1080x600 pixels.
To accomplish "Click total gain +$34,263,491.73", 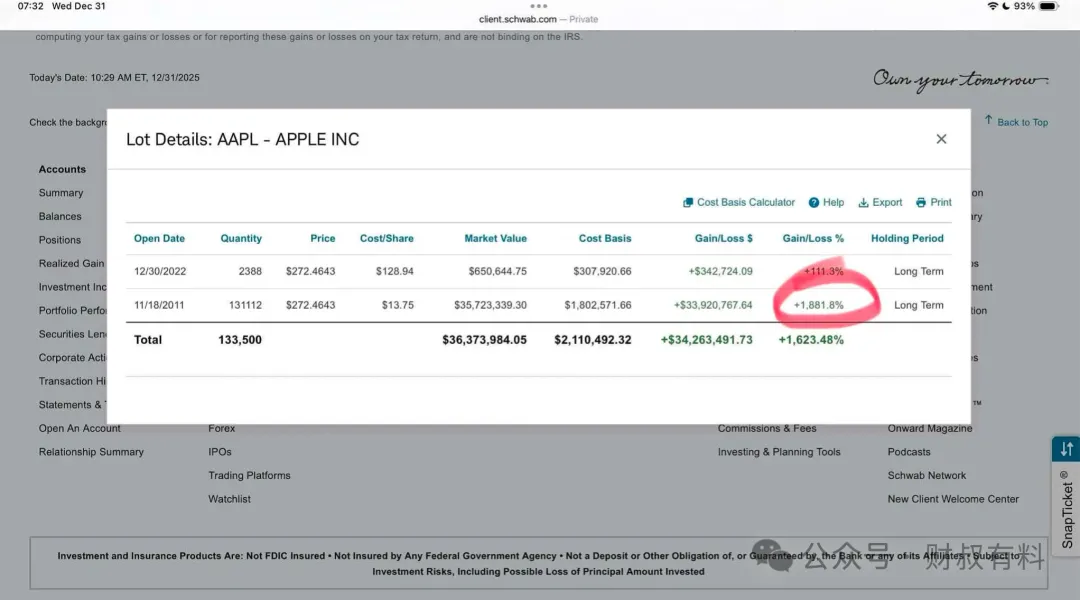I will [706, 340].
